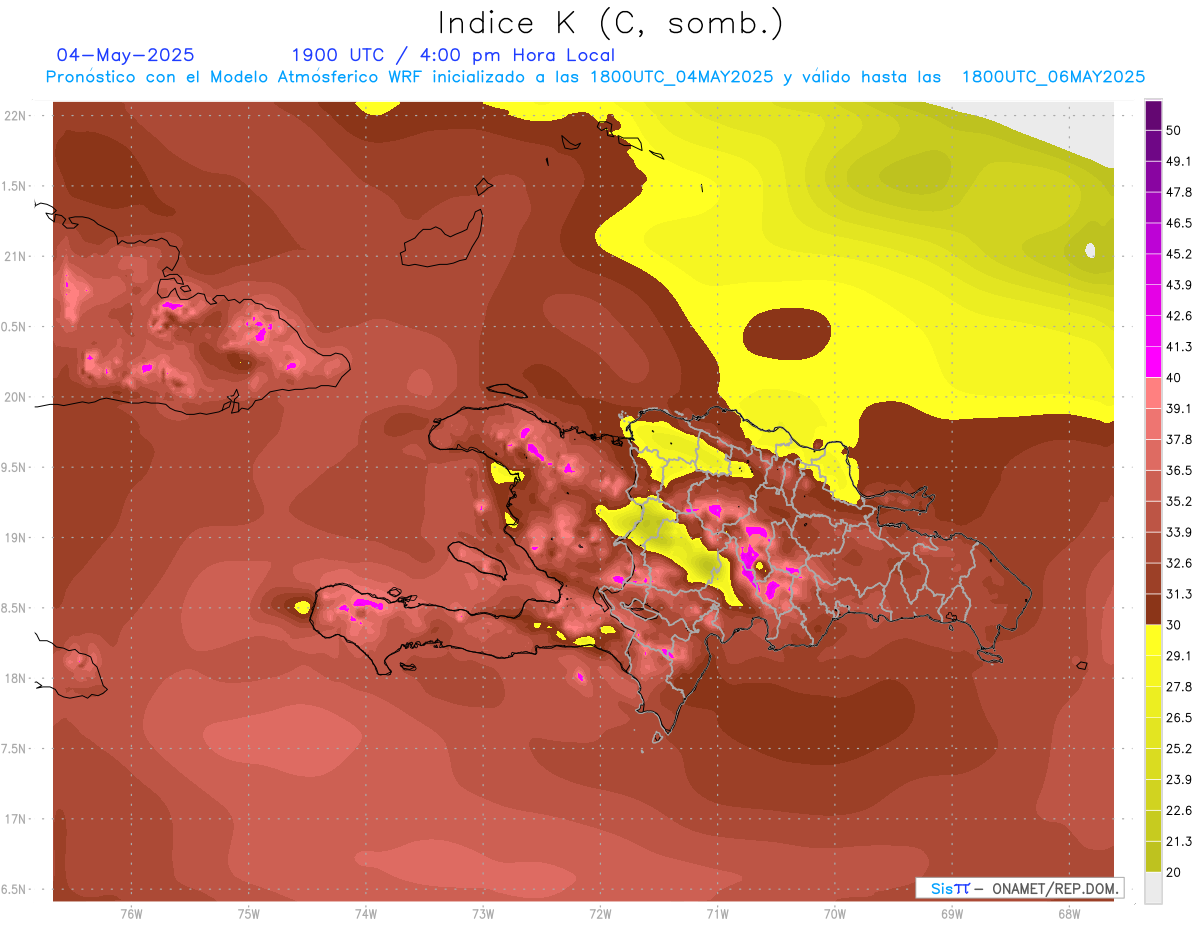1200x927 pixels.
Task: Click the dark brown oval inside the yellow area
Action: tap(787, 334)
